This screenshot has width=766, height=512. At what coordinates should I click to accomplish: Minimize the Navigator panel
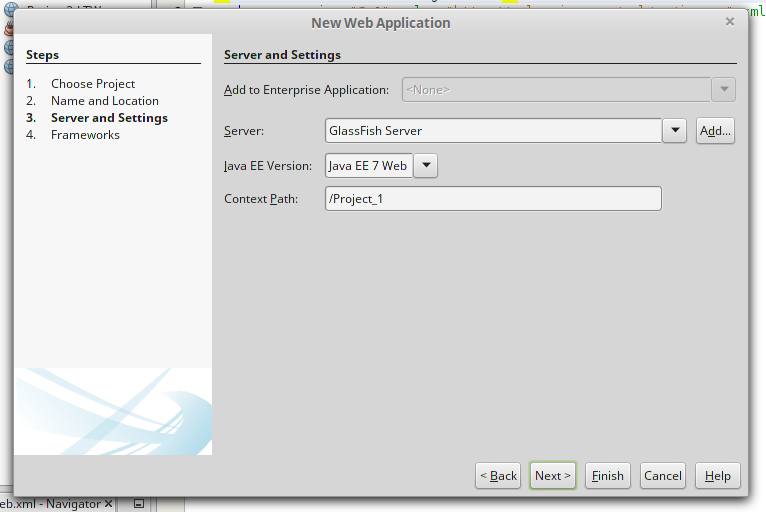pyautogui.click(x=139, y=504)
